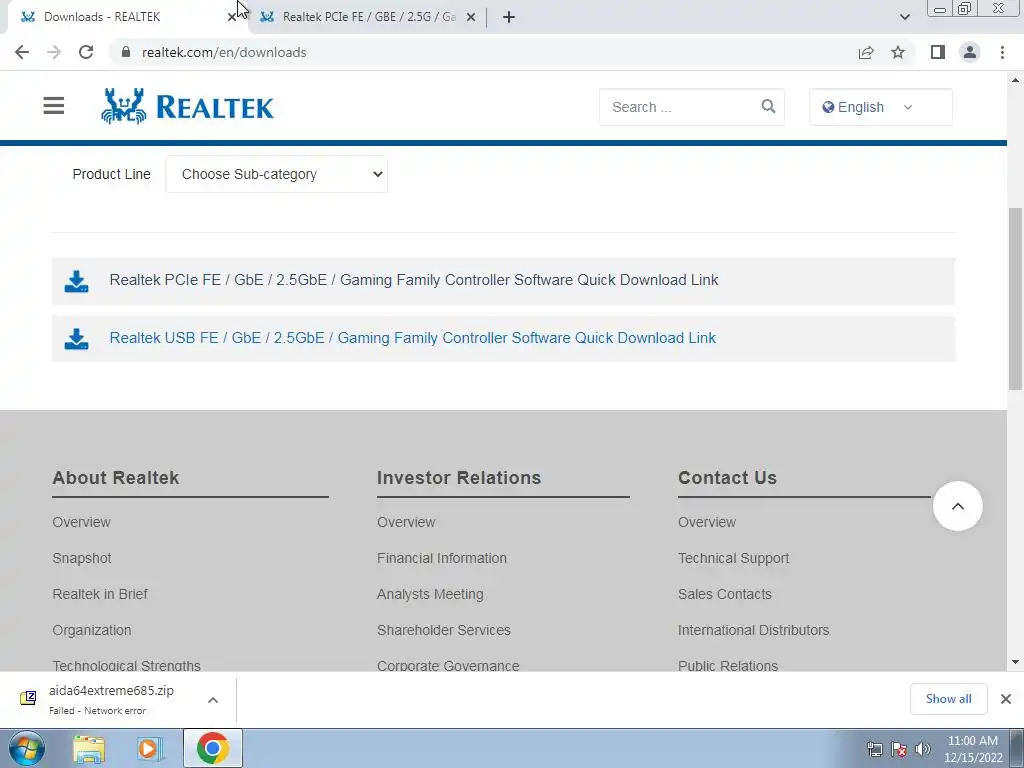This screenshot has width=1024, height=768.
Task: Click the download icon beside PCIe FE link
Action: coord(76,281)
